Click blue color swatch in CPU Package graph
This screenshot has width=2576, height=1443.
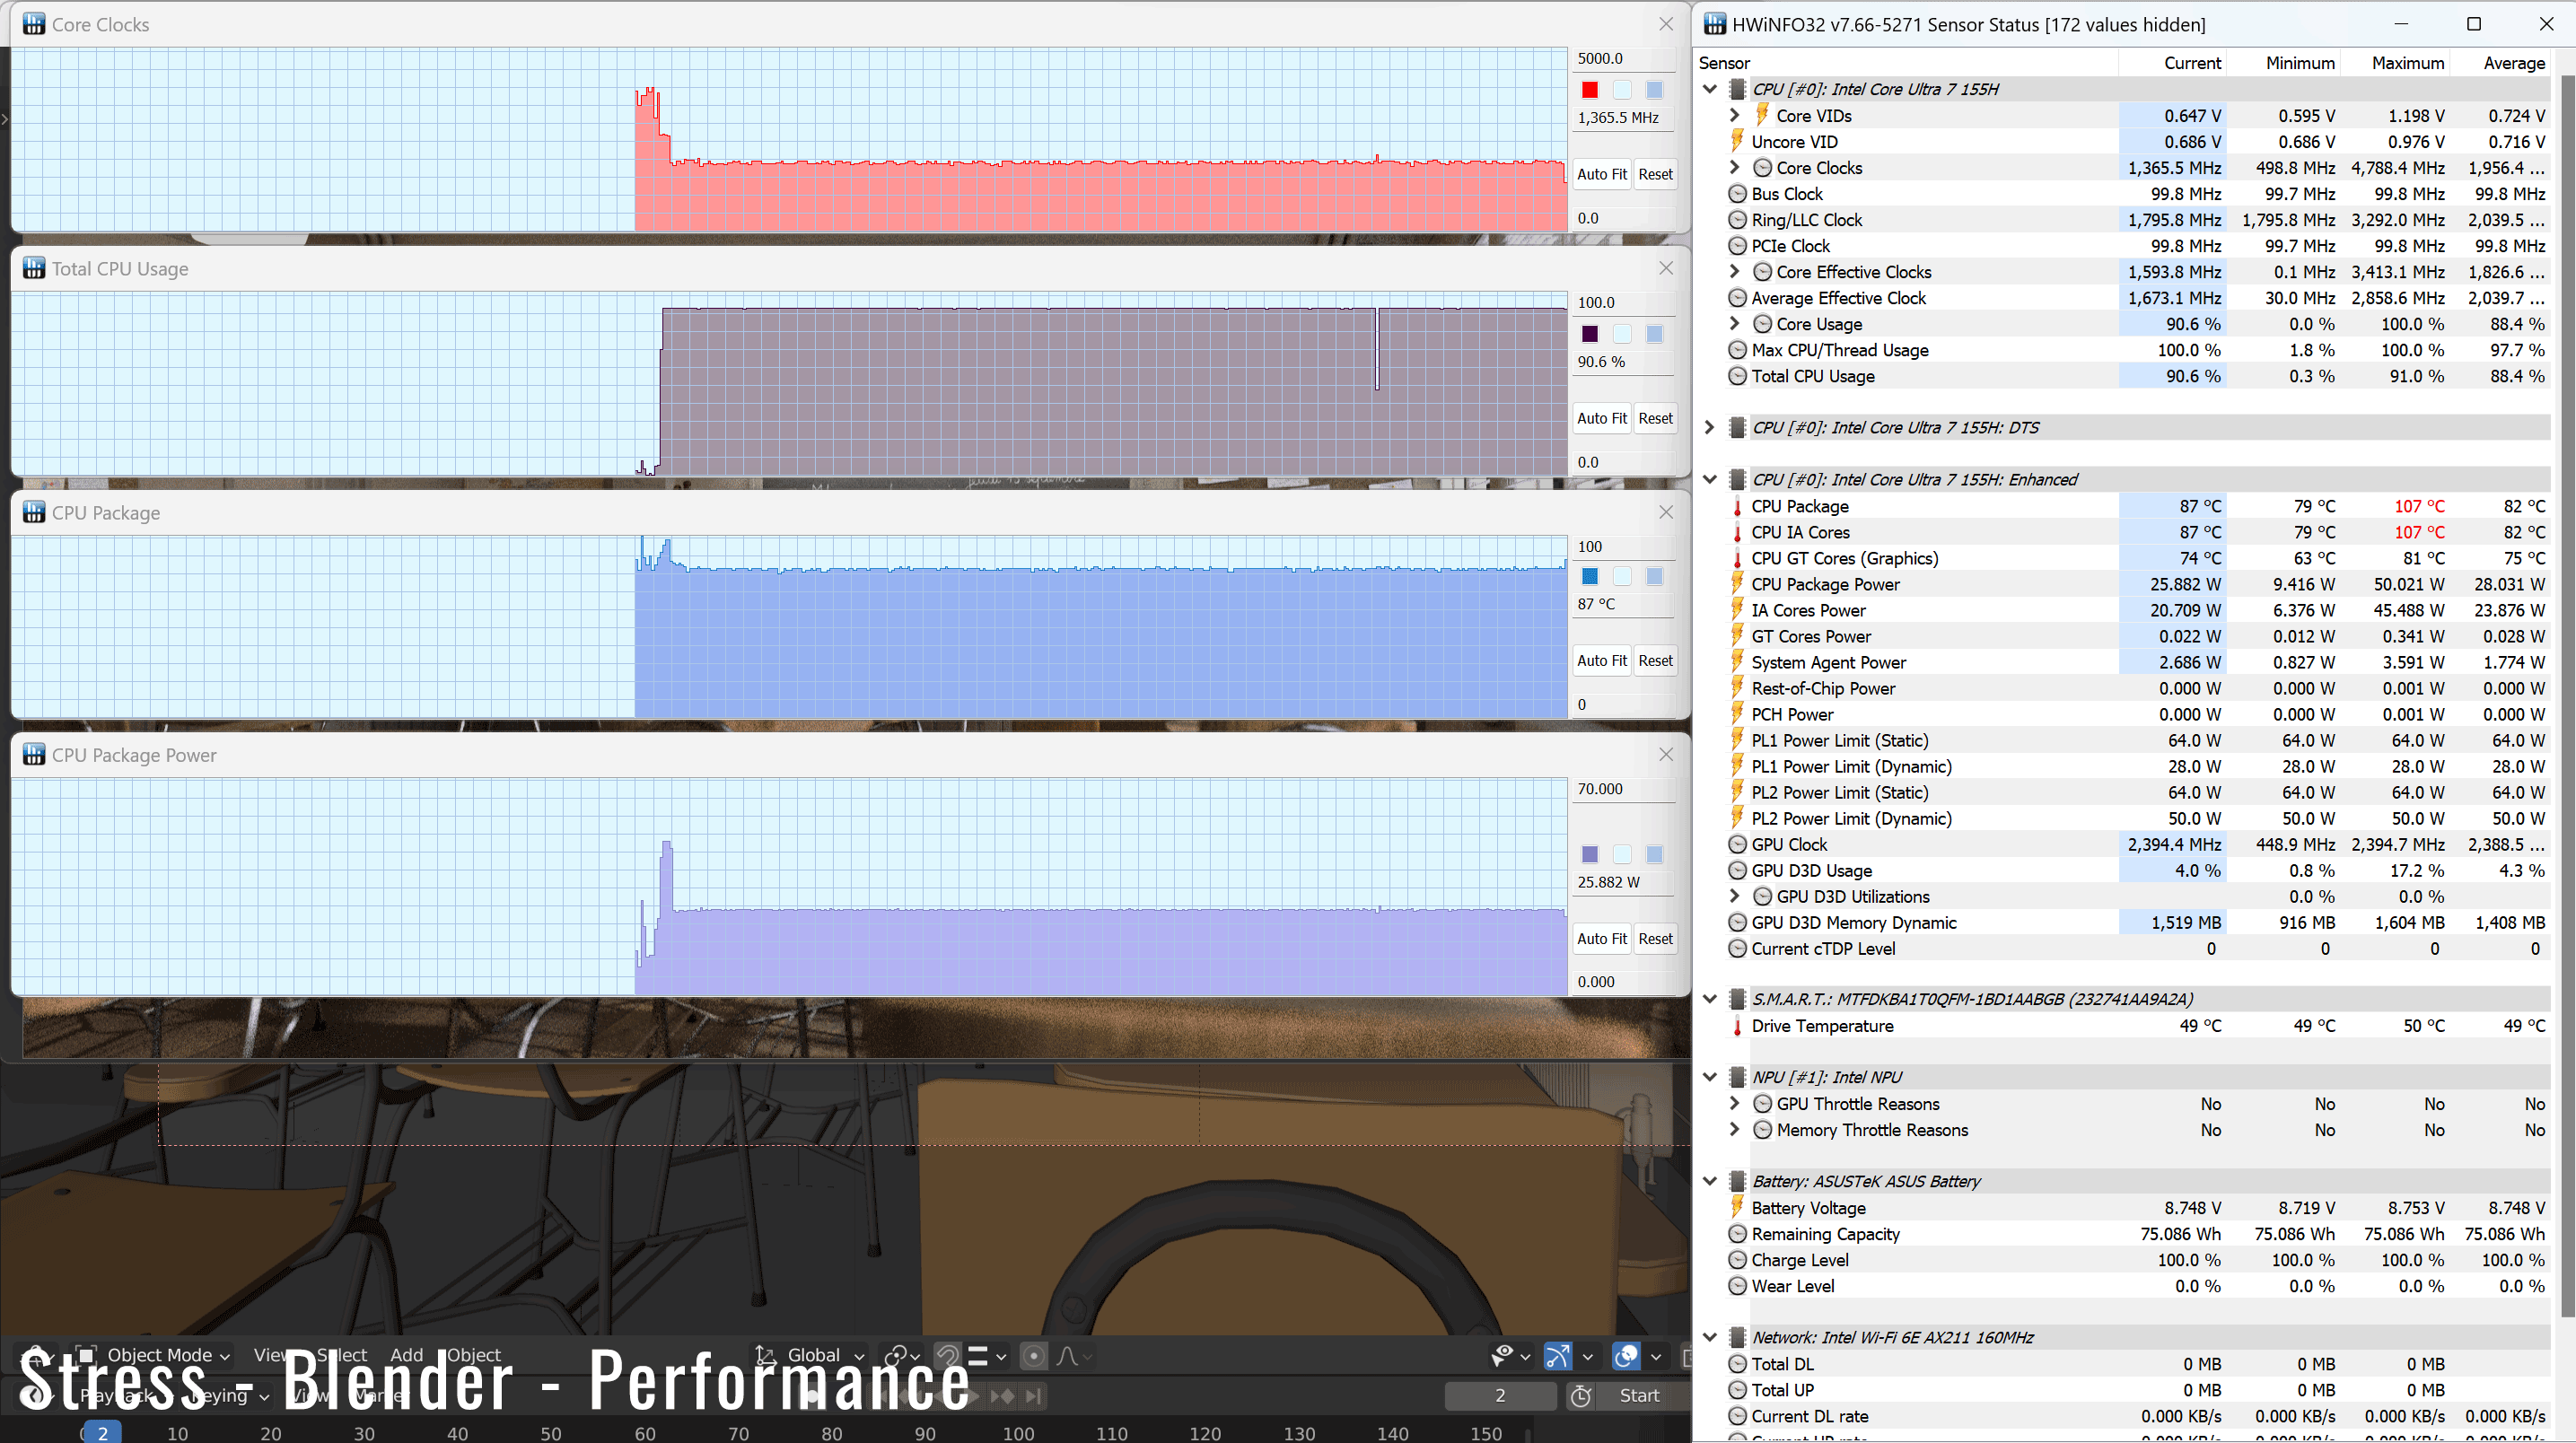(1590, 576)
